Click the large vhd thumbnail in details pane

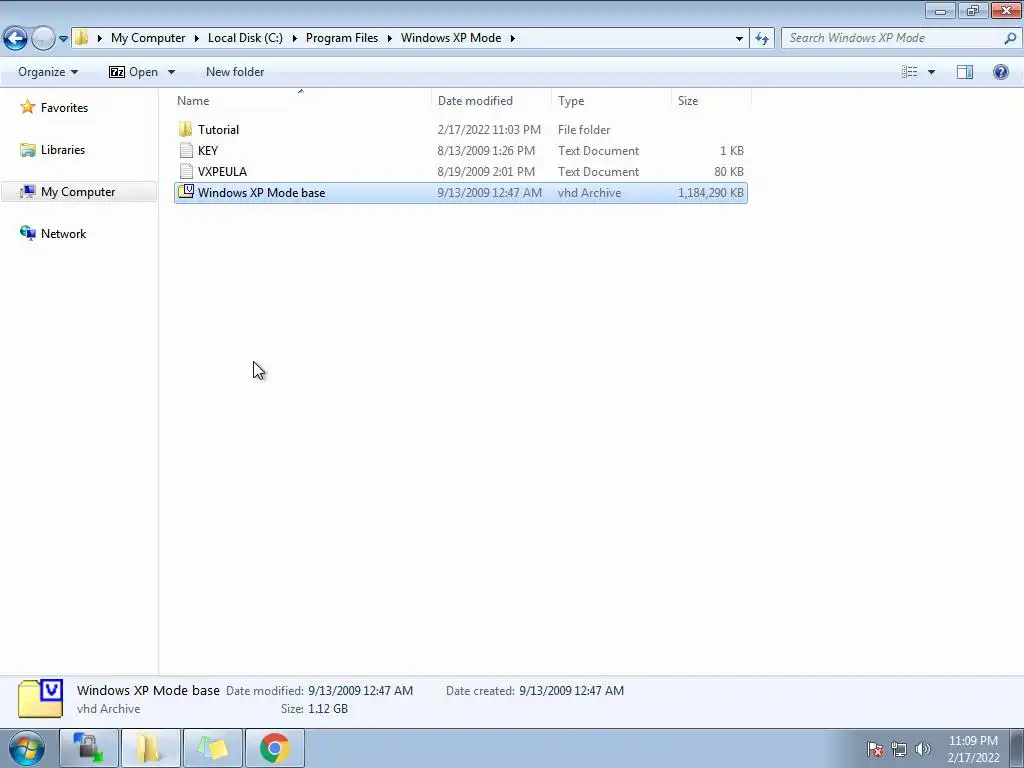(40, 698)
